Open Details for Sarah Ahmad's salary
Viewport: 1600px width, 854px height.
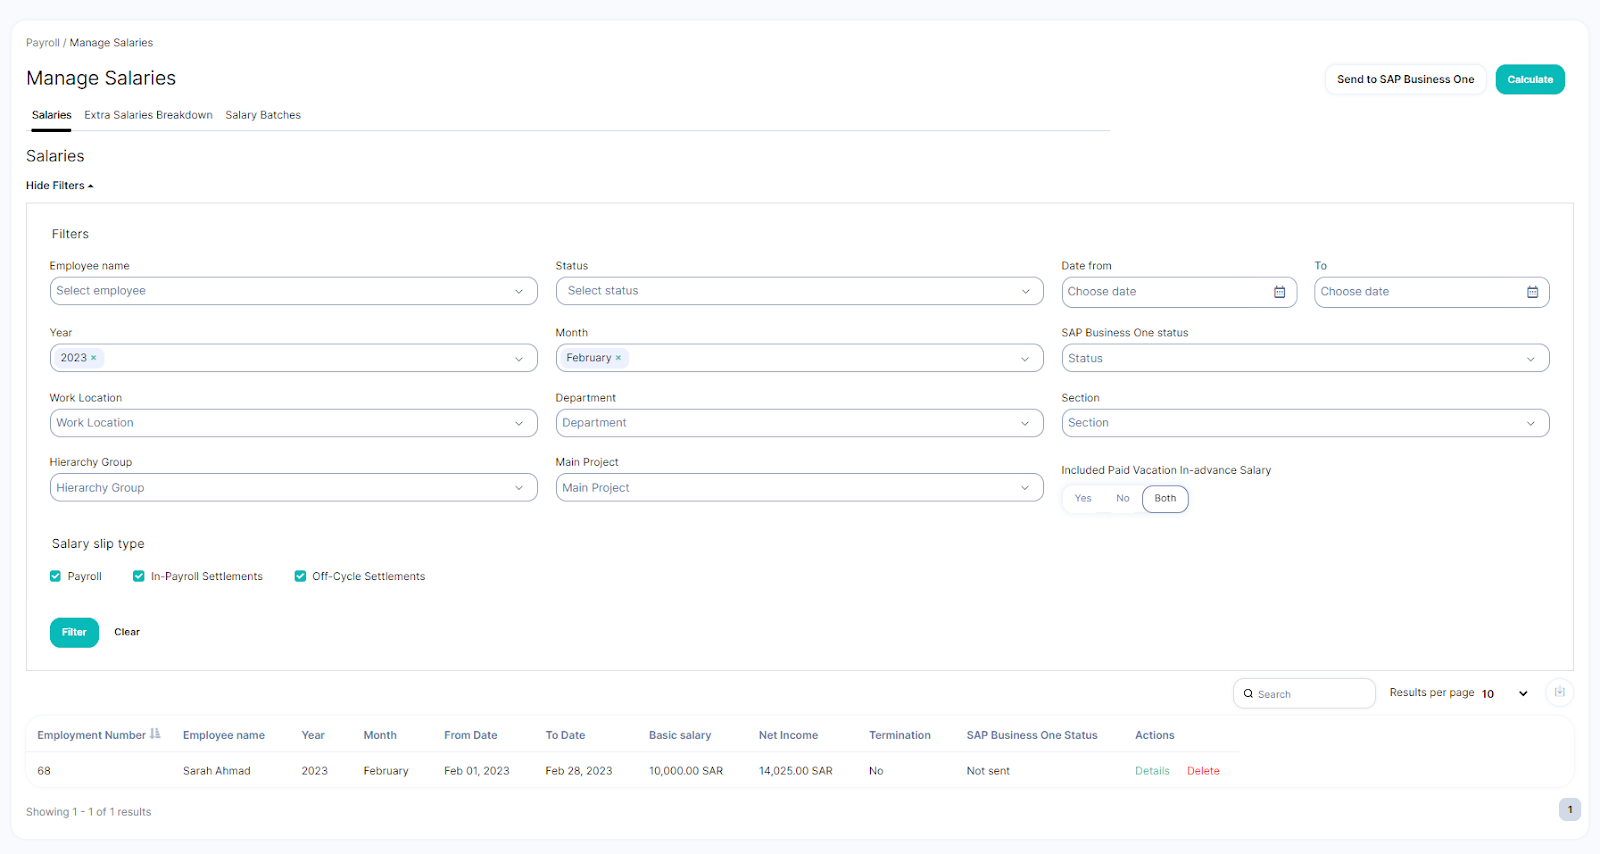1152,771
